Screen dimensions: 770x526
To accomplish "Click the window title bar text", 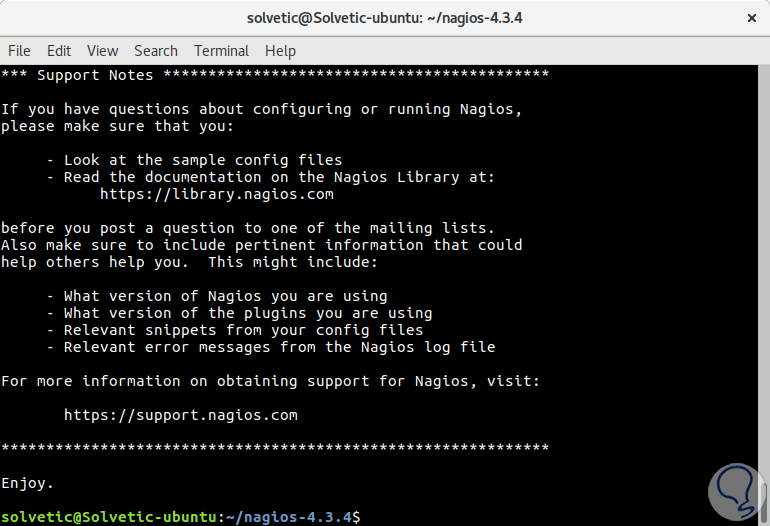I will point(385,18).
